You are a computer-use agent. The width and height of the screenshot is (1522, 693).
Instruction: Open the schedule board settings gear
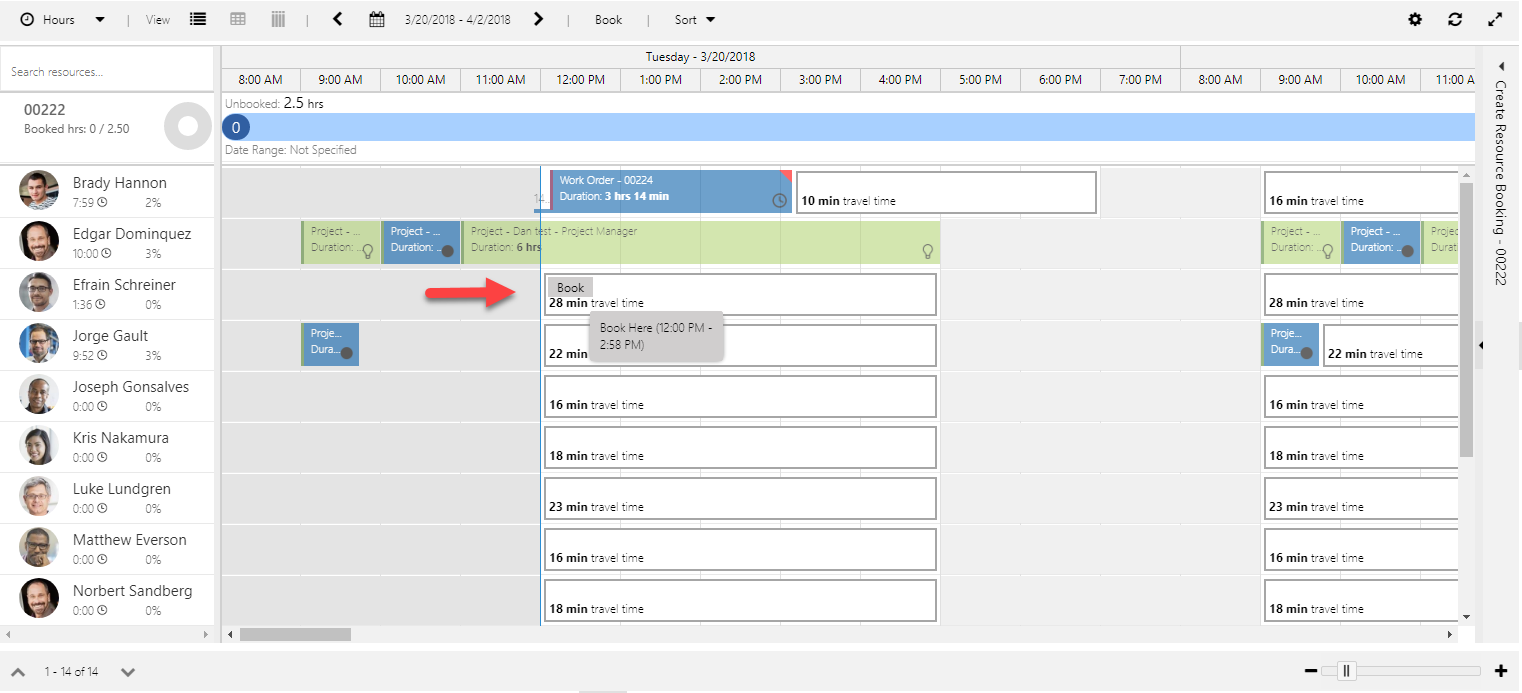click(x=1415, y=18)
